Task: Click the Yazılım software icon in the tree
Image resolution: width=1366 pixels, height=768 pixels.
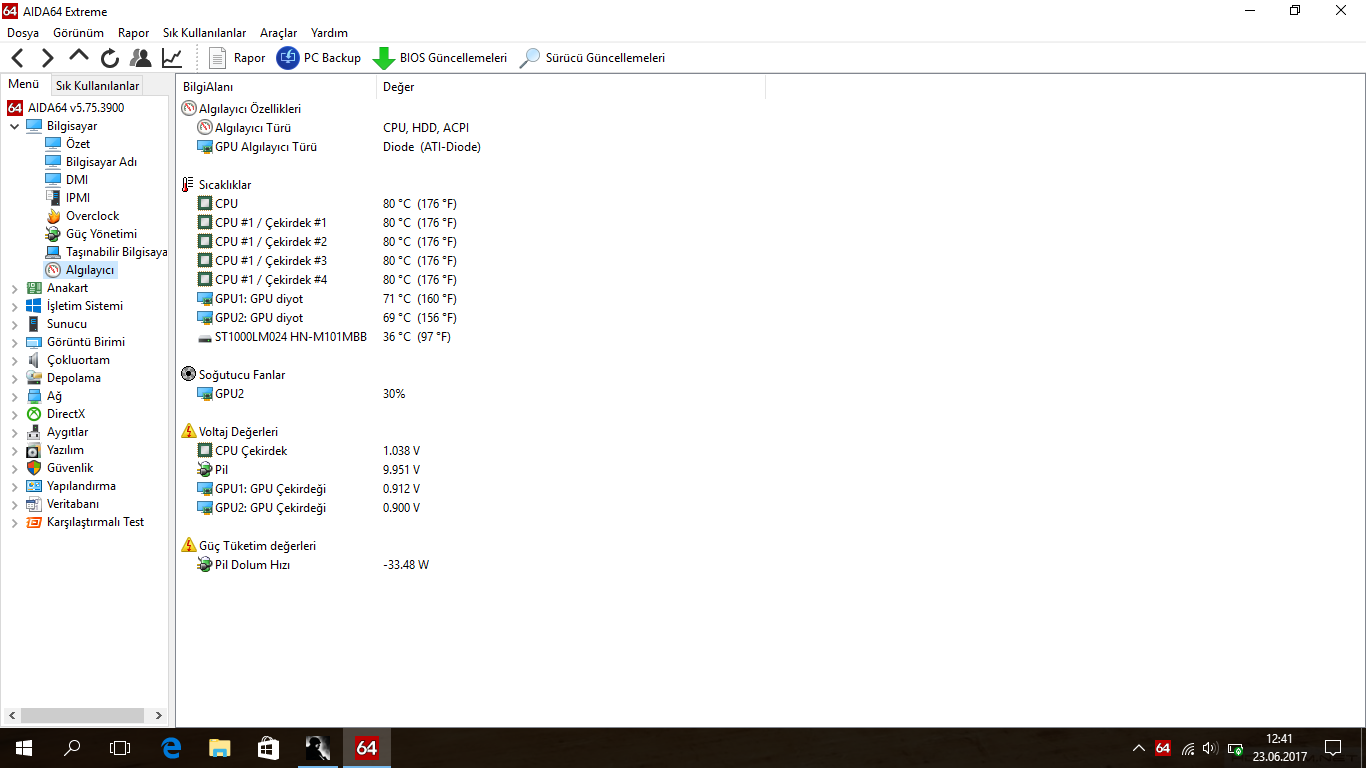Action: coord(34,451)
